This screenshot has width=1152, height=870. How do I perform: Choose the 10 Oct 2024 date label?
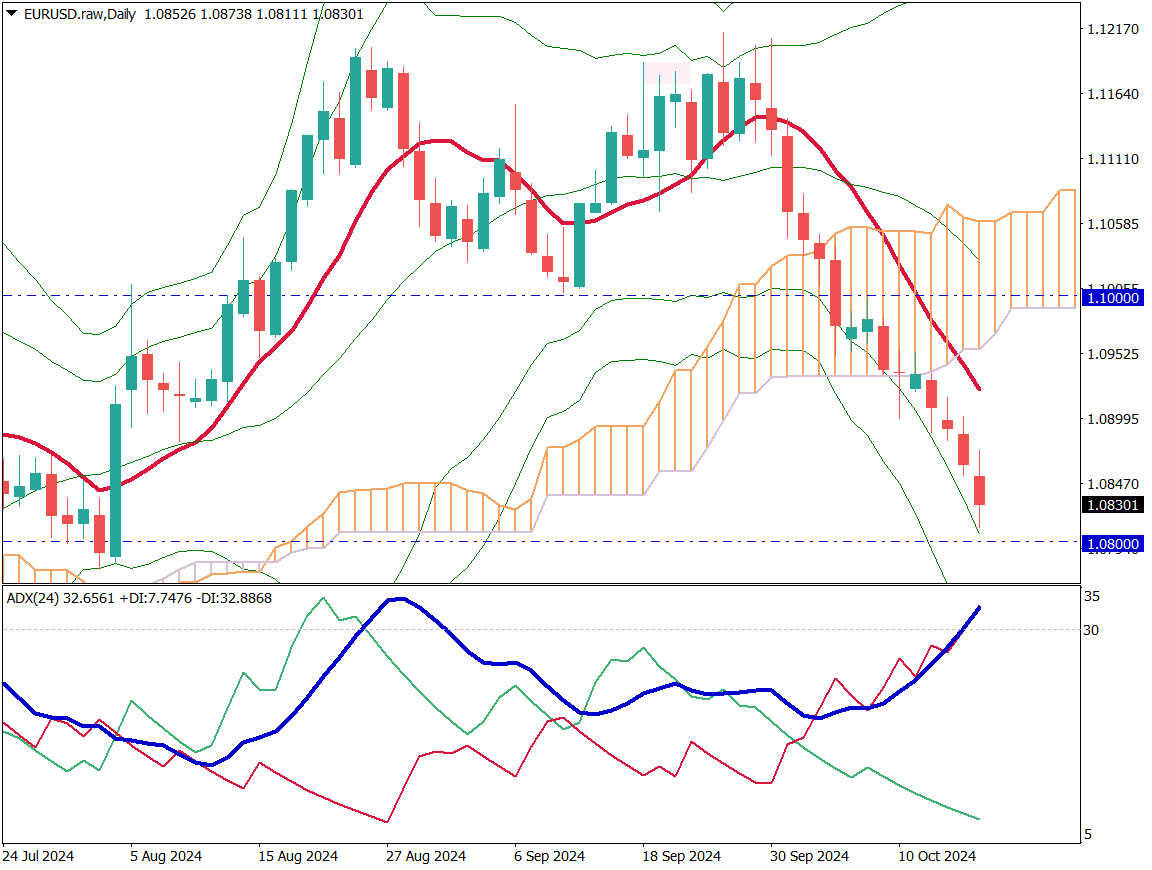pyautogui.click(x=937, y=856)
